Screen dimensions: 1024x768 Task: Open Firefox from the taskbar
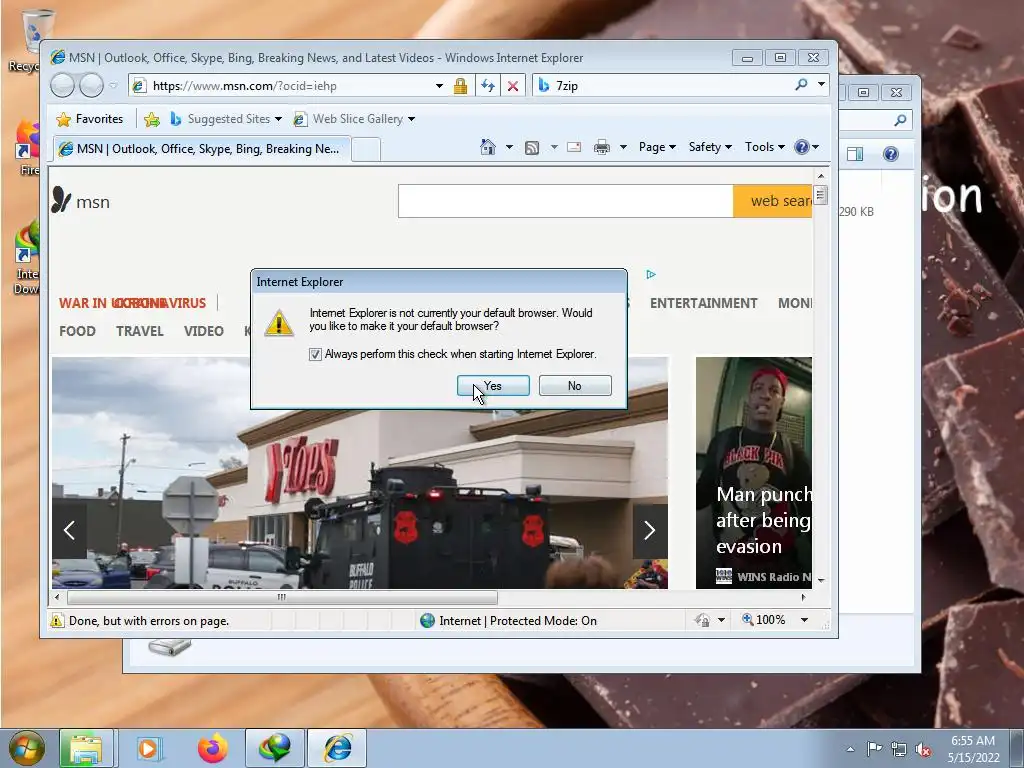click(213, 748)
